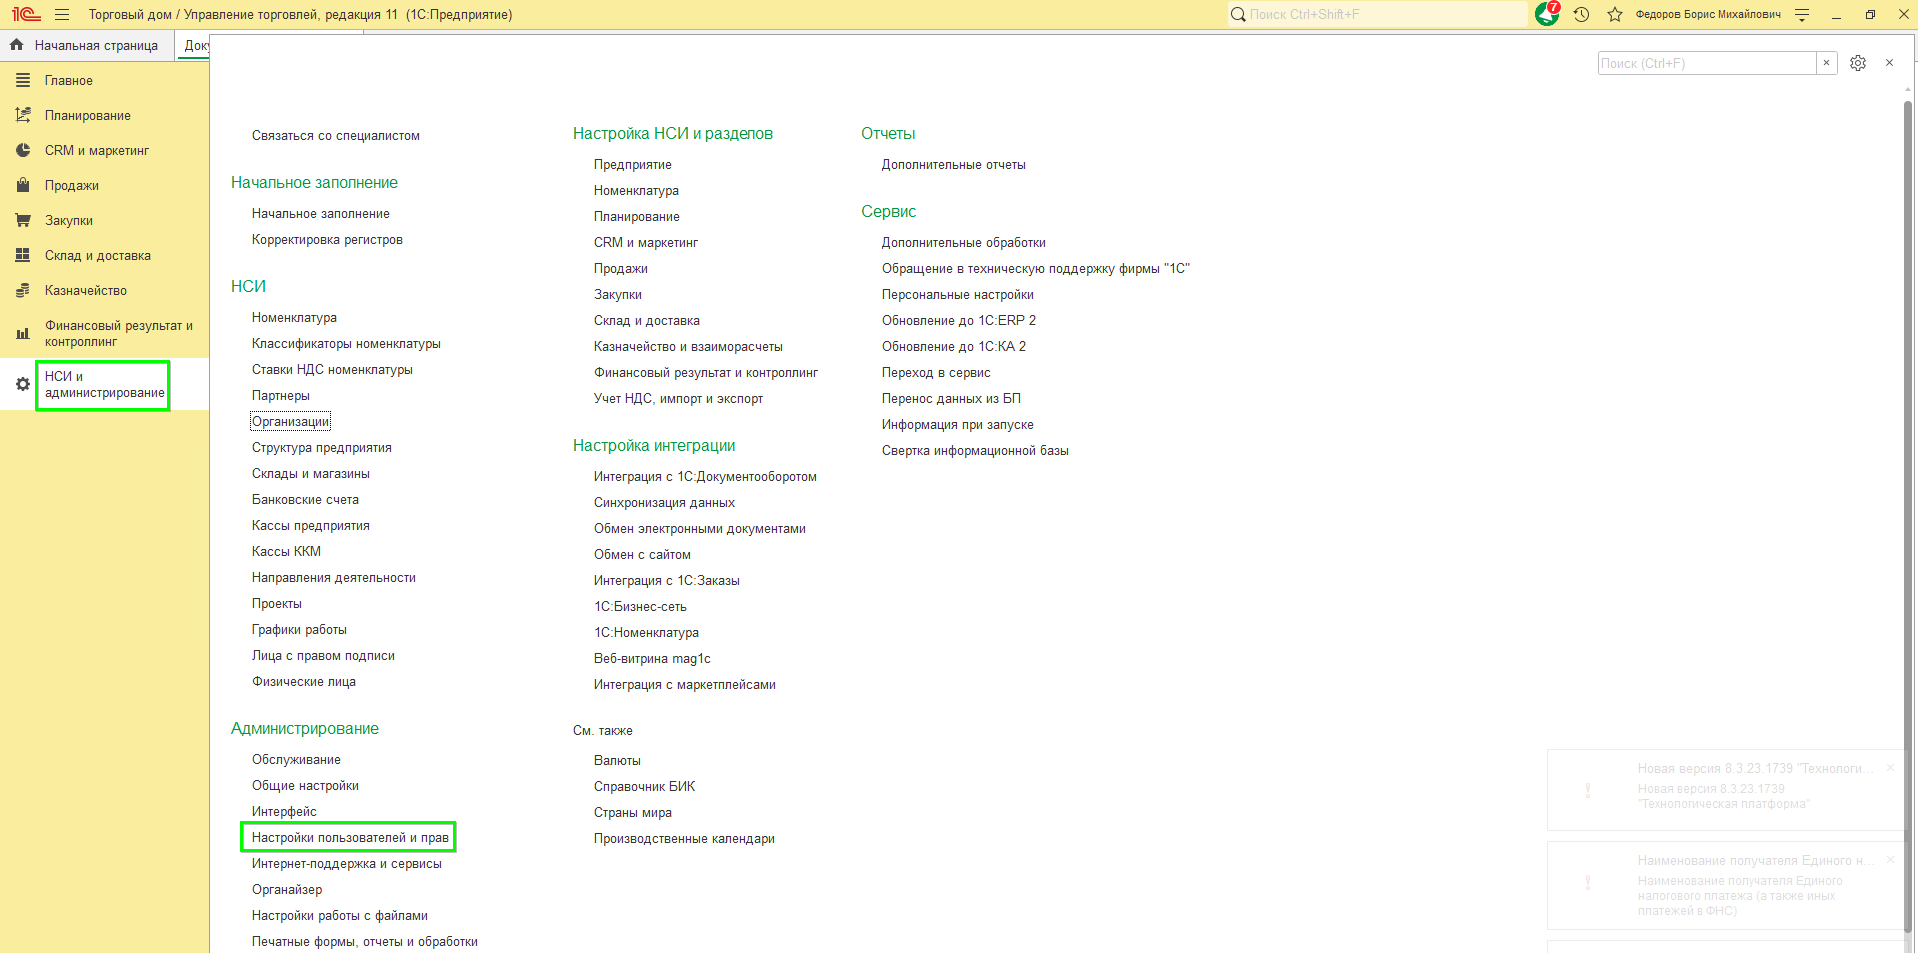Open Свертка информационной базы
This screenshot has height=953, width=1918.
click(x=975, y=451)
